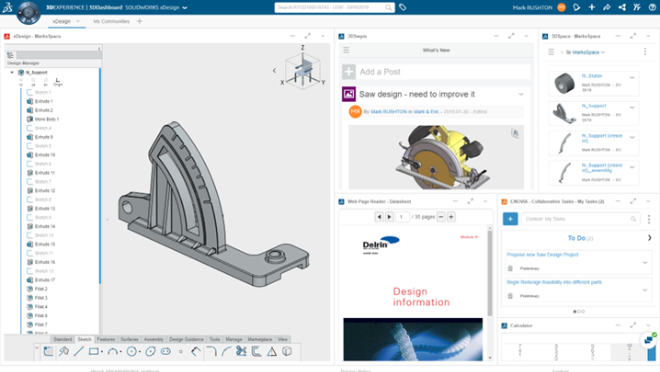This screenshot has height=372, width=660.
Task: Click the tag icon beside search
Action: [403, 7]
